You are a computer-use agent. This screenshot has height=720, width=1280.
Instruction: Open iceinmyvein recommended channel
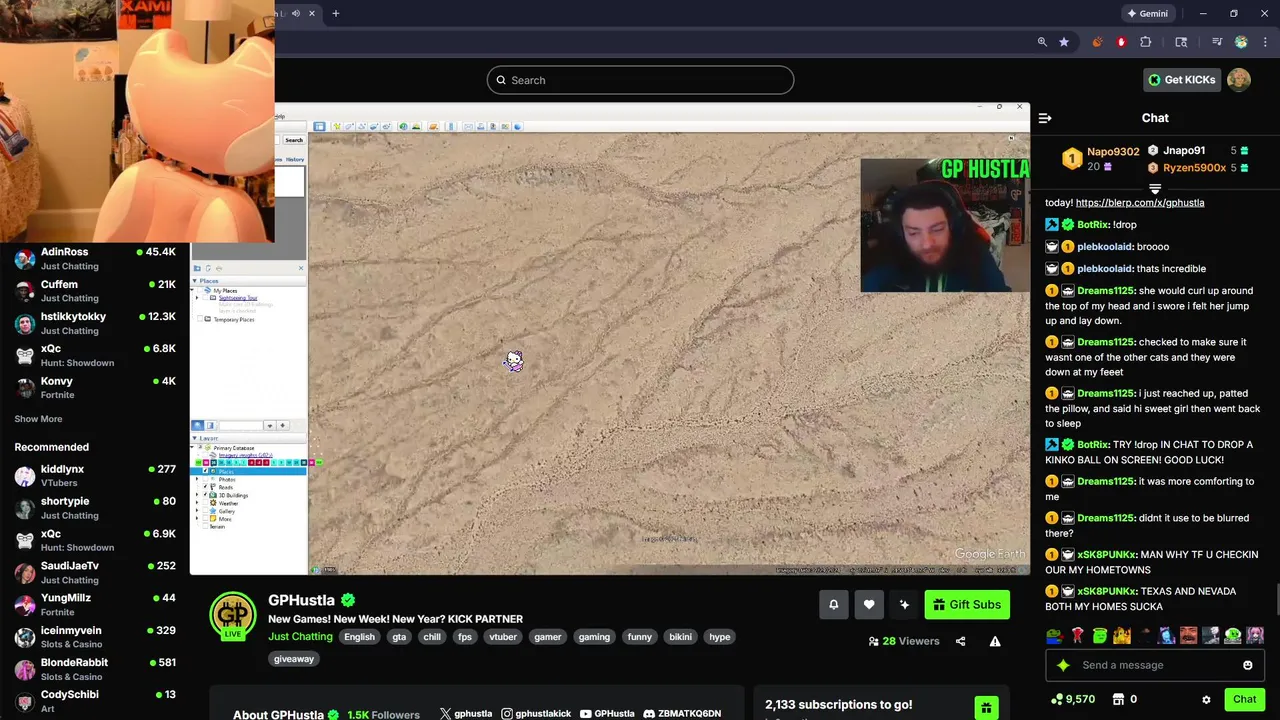95,637
